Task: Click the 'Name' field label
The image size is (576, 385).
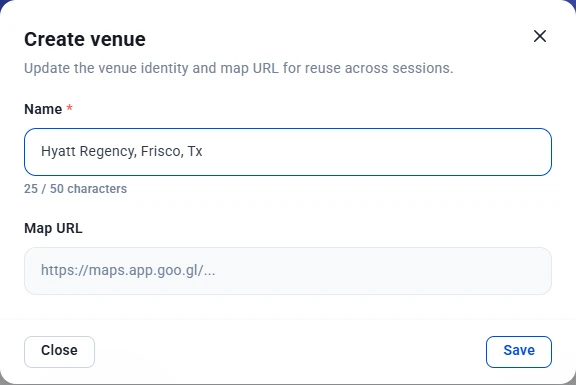Action: click(43, 109)
